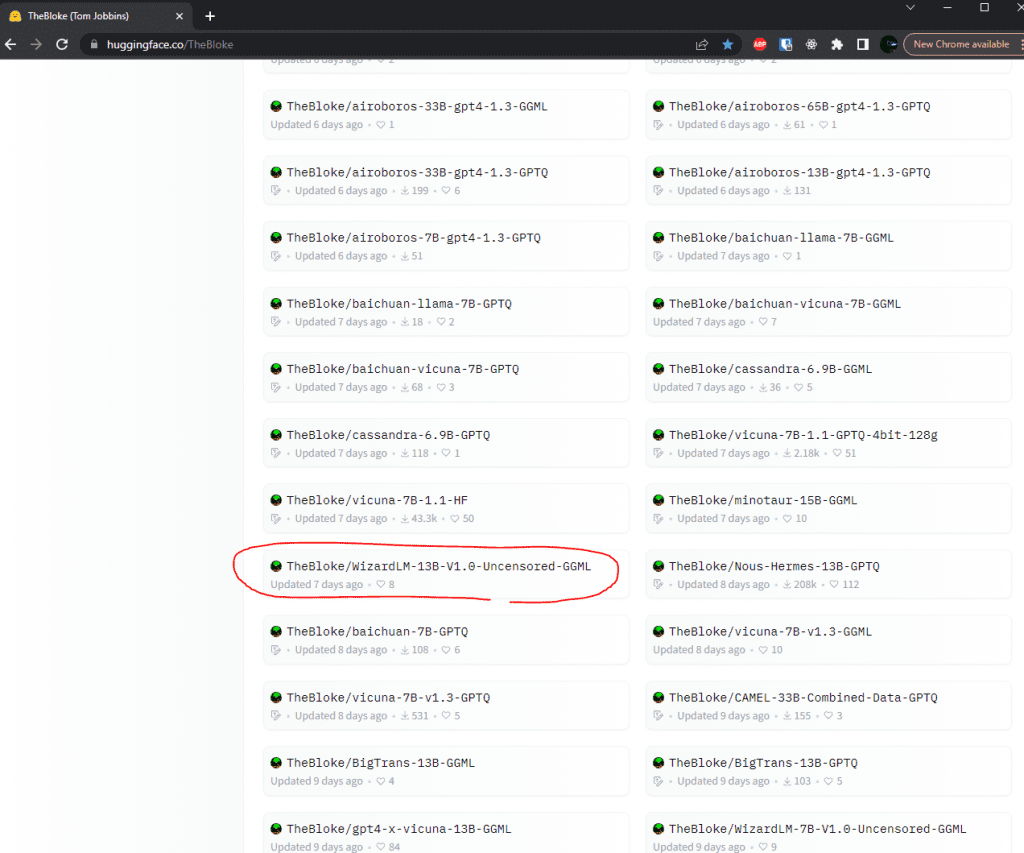The width and height of the screenshot is (1024, 853).
Task: Click heart icon on WizardLM-13B-V1.0-Uncensored-GGML card
Action: 381,585
